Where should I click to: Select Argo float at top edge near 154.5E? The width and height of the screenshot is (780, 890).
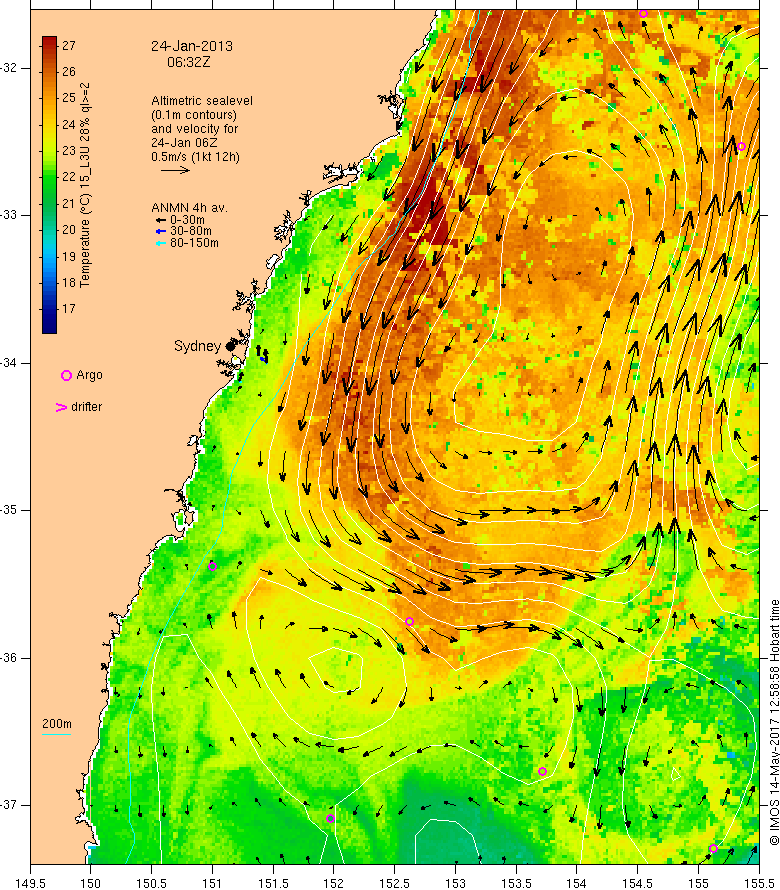coord(643,14)
